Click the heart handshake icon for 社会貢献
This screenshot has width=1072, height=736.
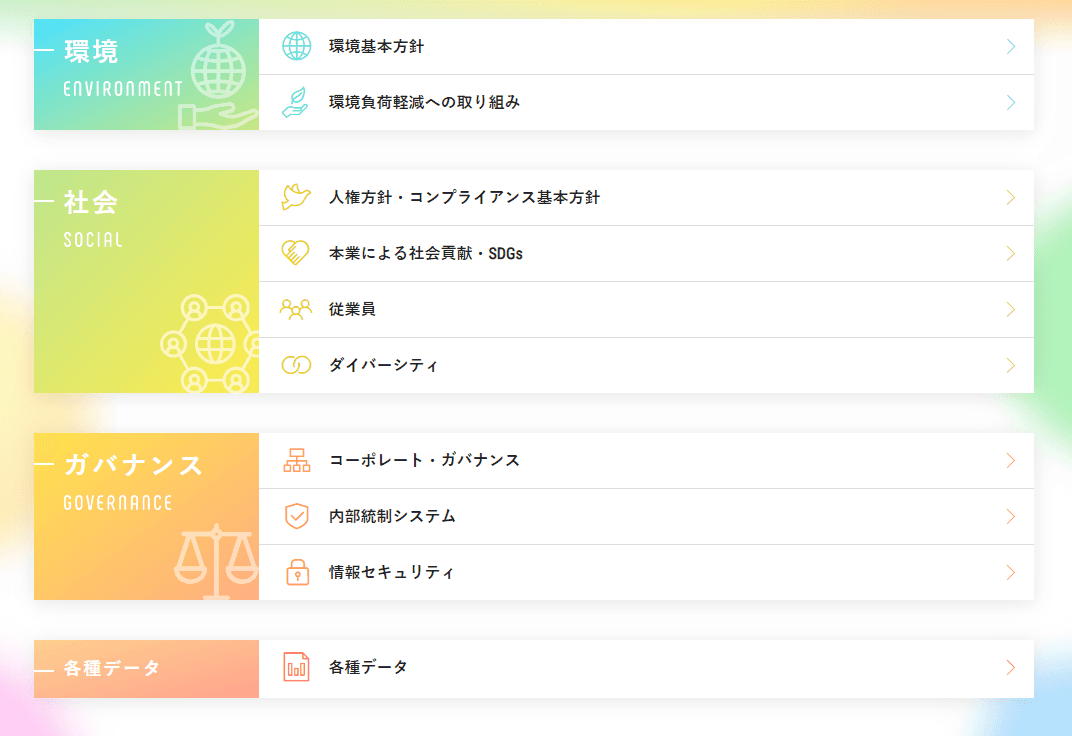click(296, 253)
